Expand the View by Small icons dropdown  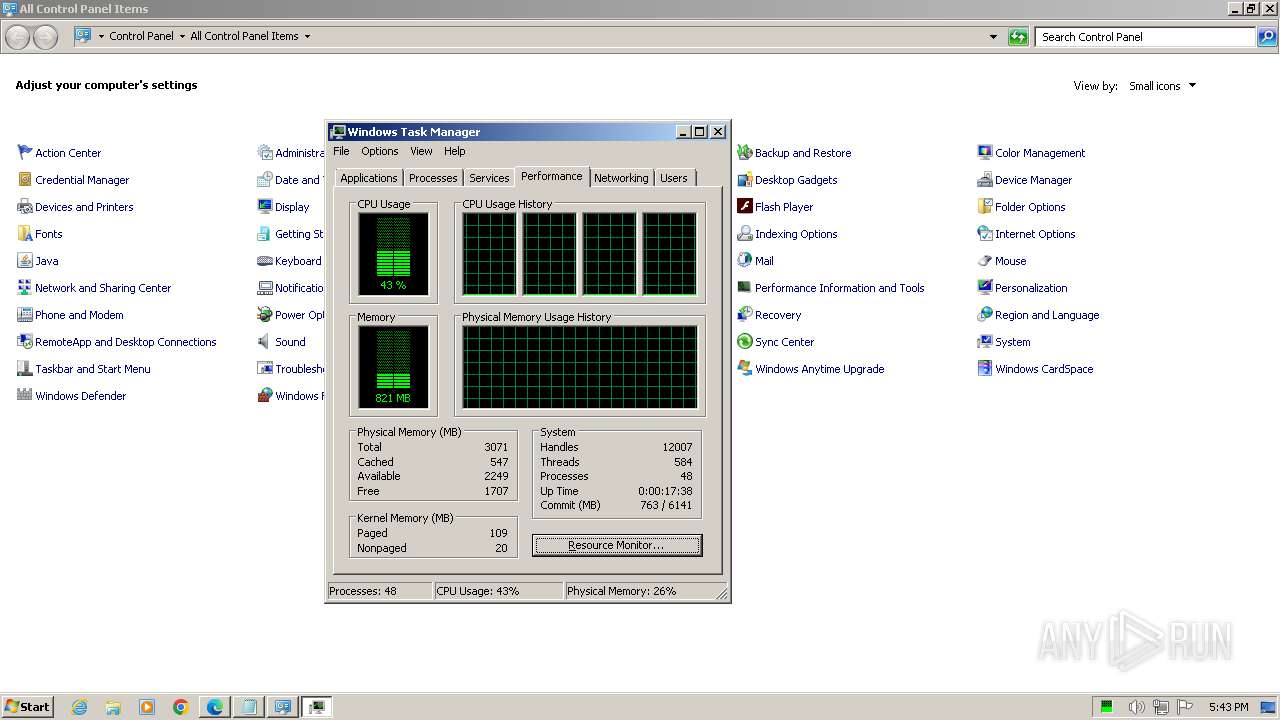pyautogui.click(x=1162, y=86)
